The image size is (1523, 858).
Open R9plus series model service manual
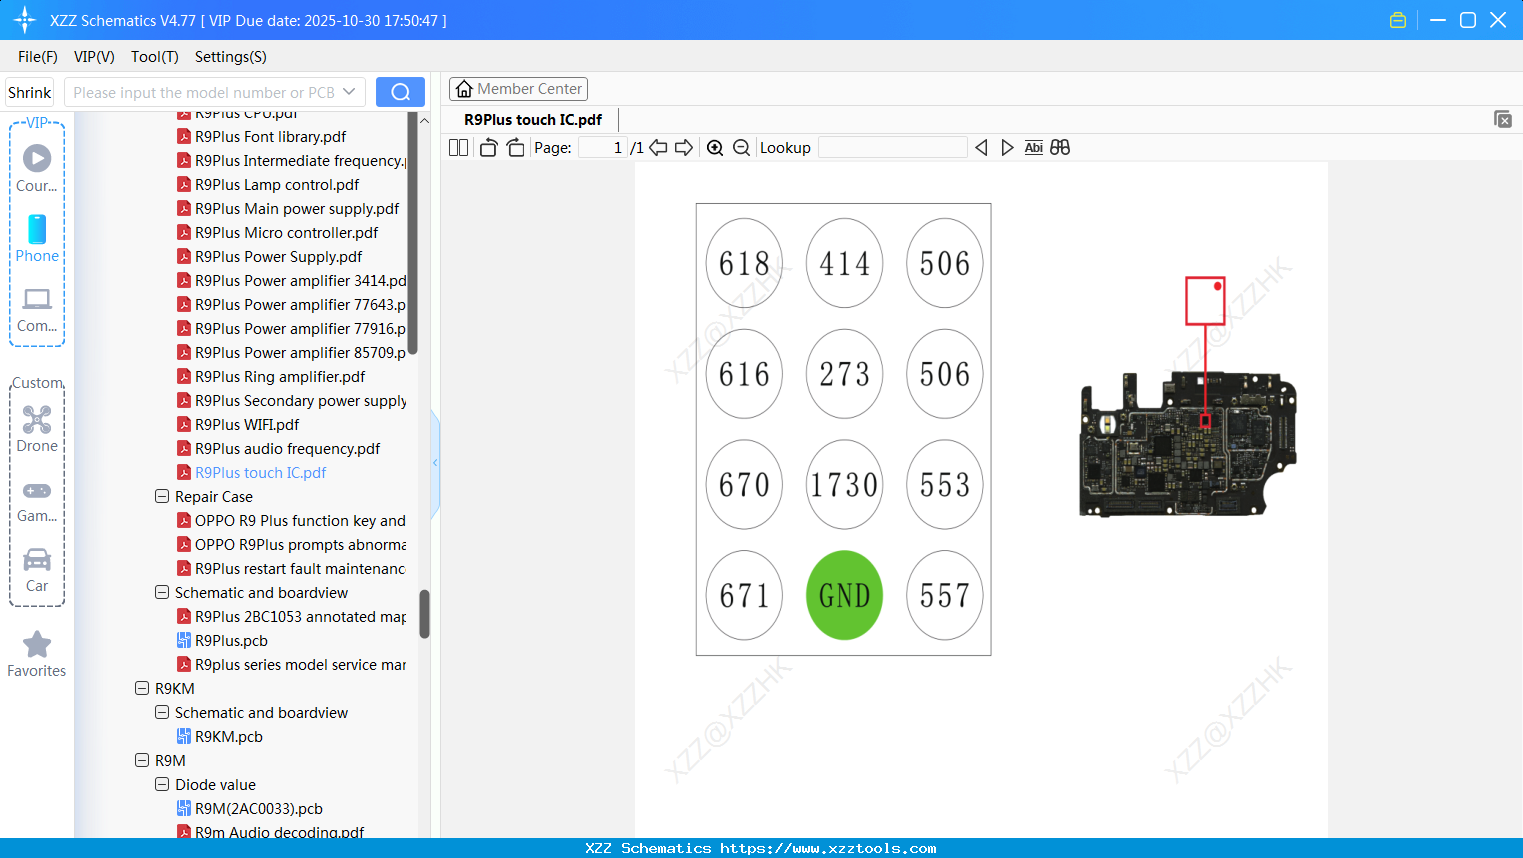click(x=291, y=665)
